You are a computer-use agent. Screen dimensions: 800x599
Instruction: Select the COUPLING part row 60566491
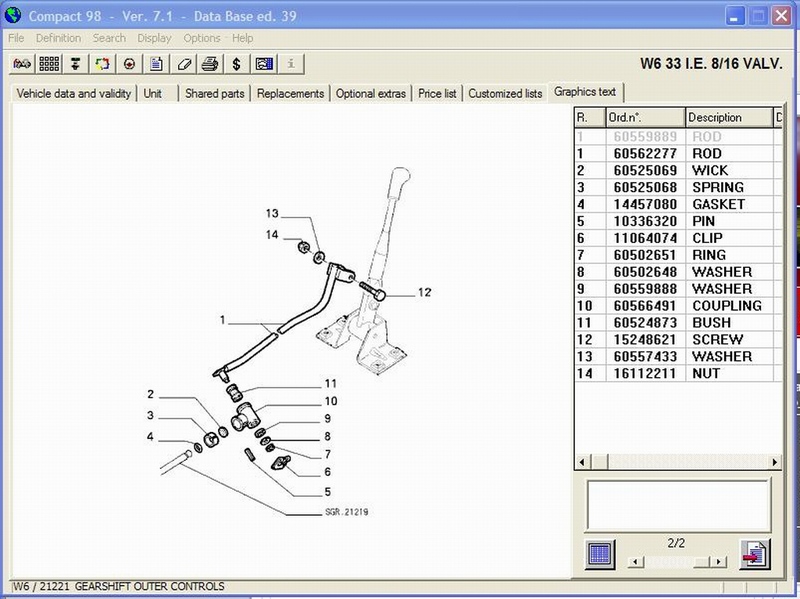tap(680, 306)
